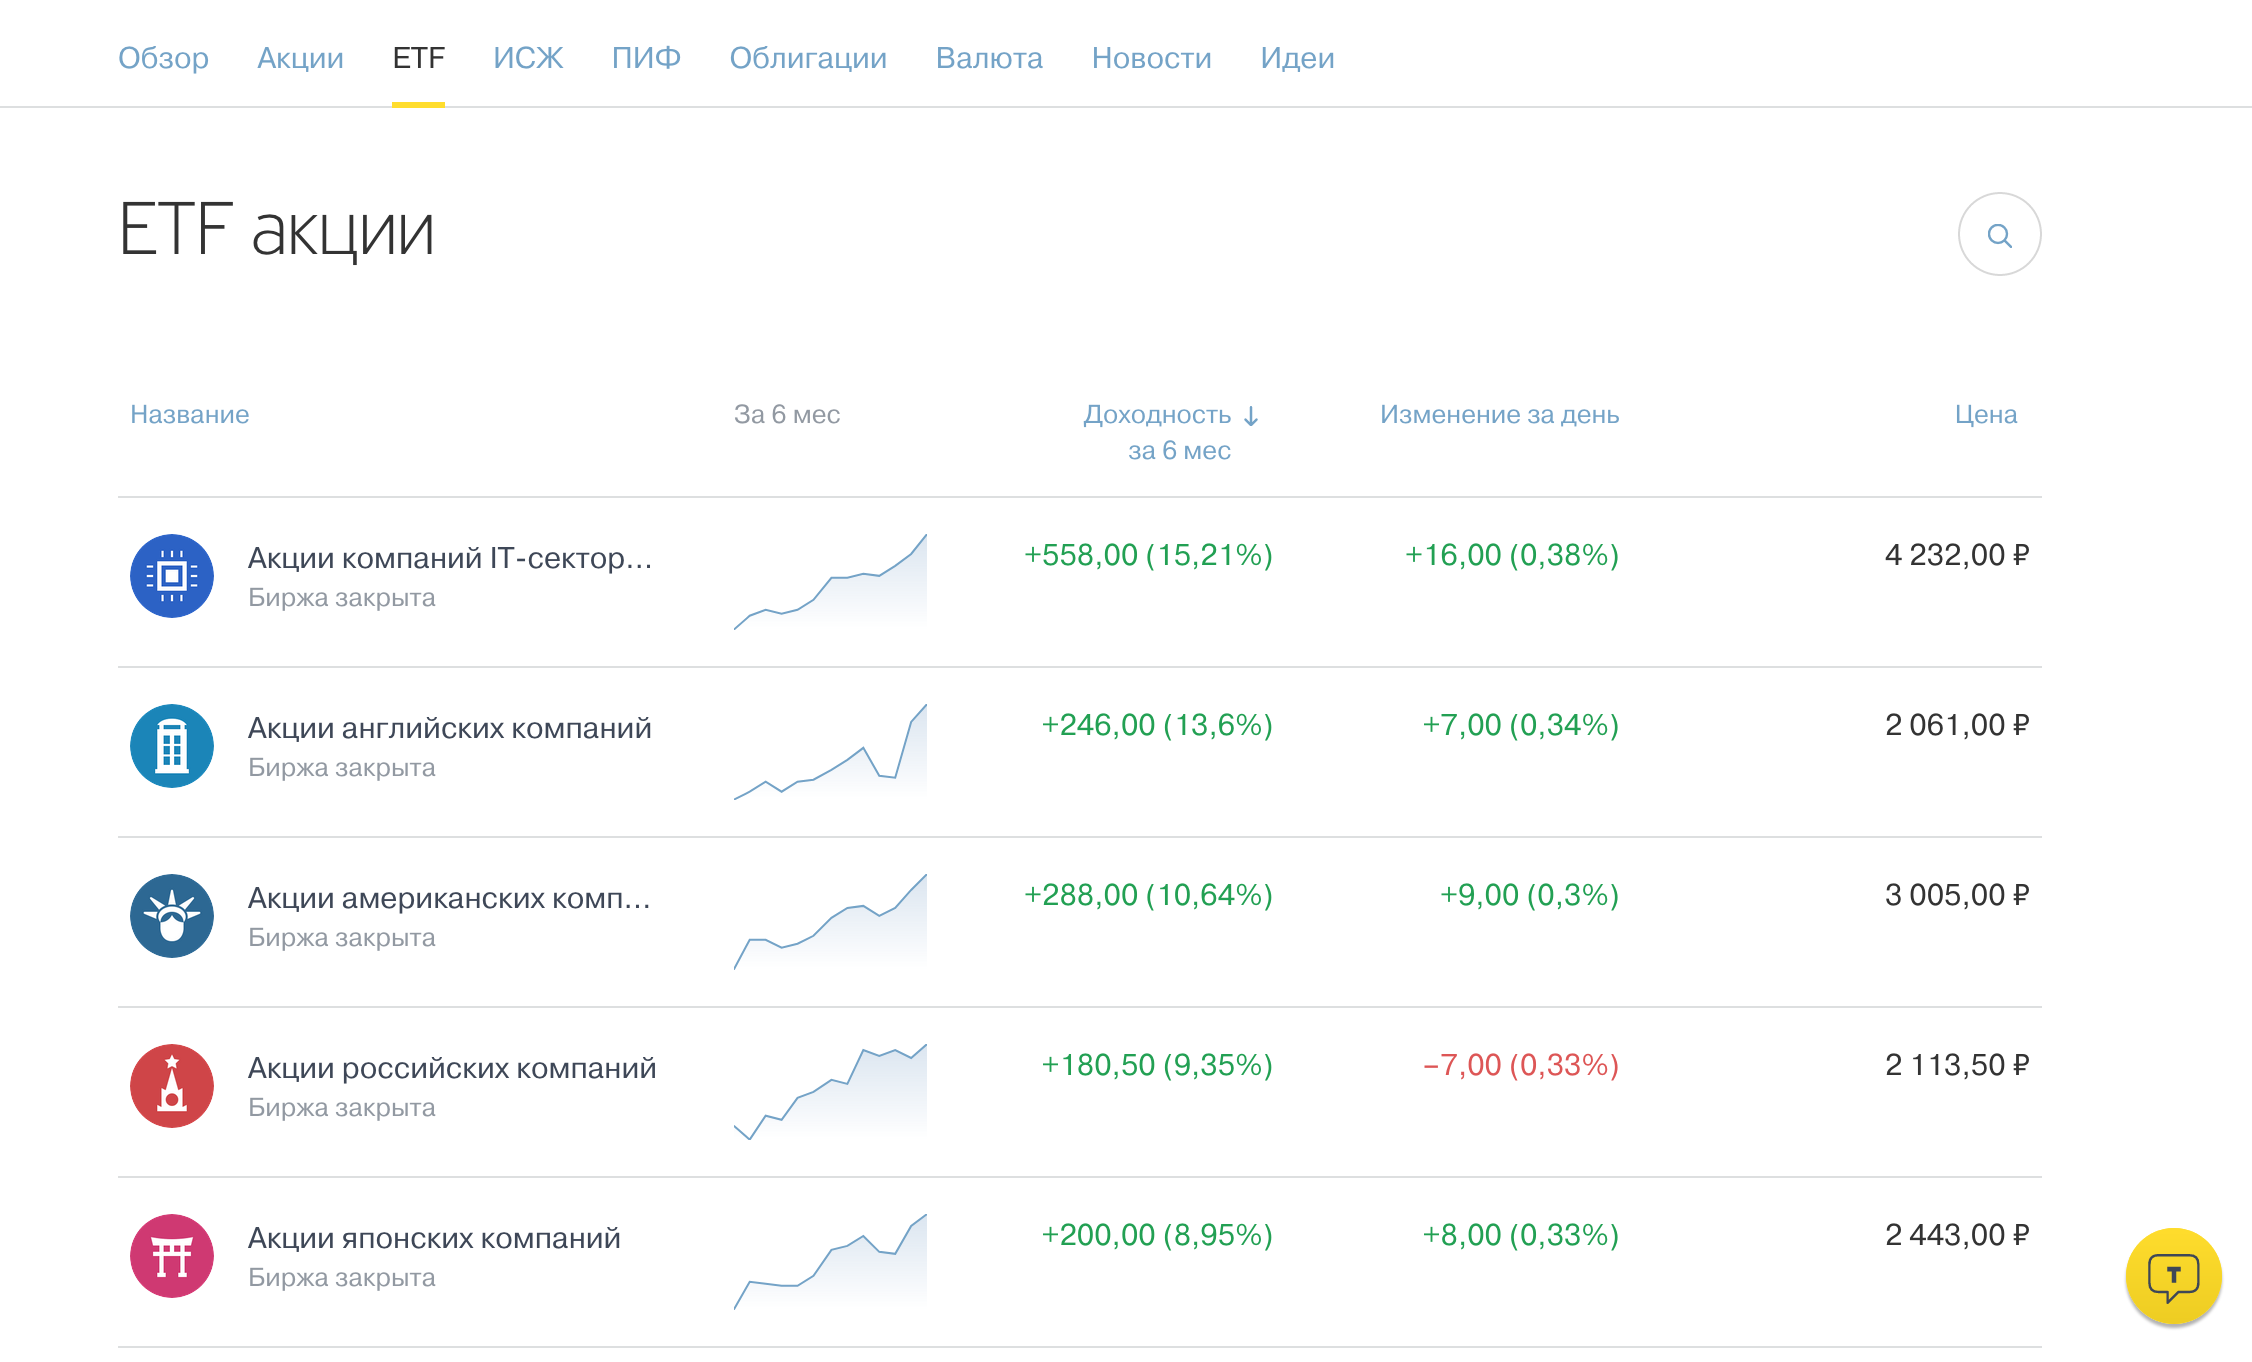Open the search magnifier icon

tap(1999, 235)
